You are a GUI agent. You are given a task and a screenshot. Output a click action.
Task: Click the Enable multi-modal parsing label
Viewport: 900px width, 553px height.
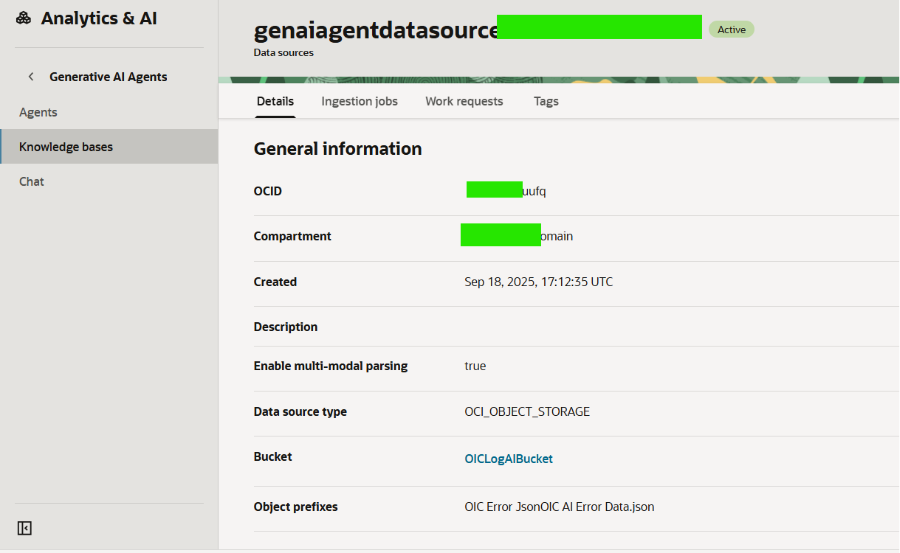(x=331, y=366)
